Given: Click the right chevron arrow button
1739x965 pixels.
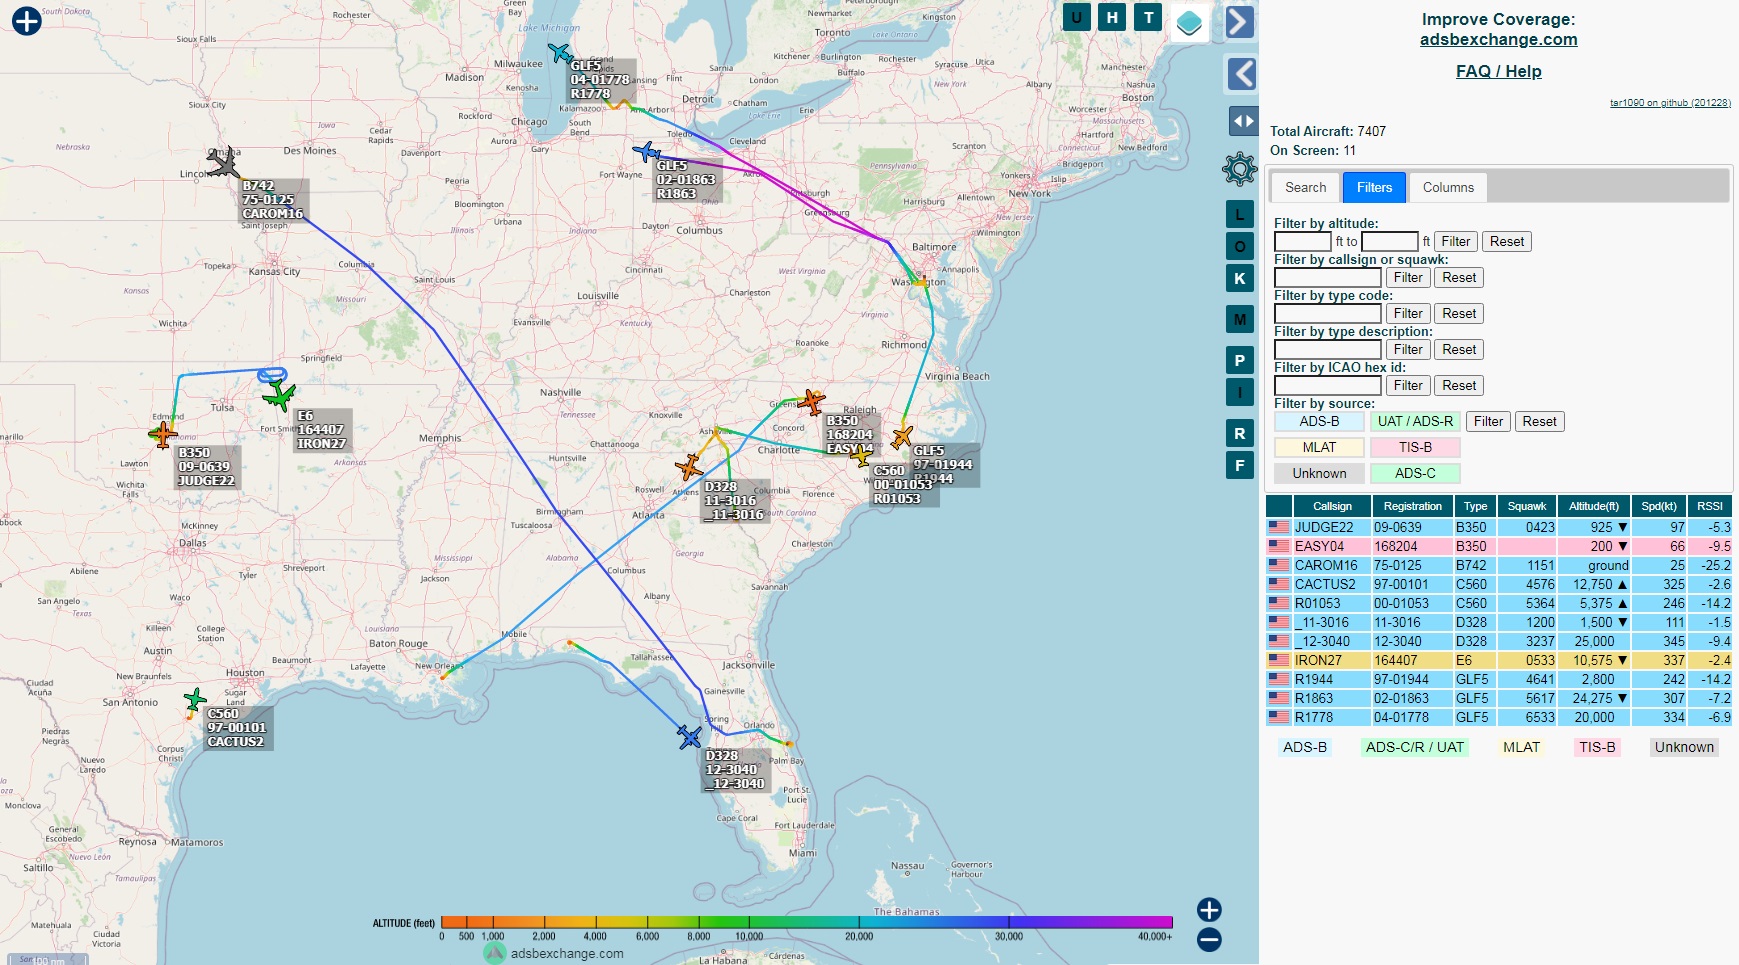Looking at the screenshot, I should [x=1240, y=21].
